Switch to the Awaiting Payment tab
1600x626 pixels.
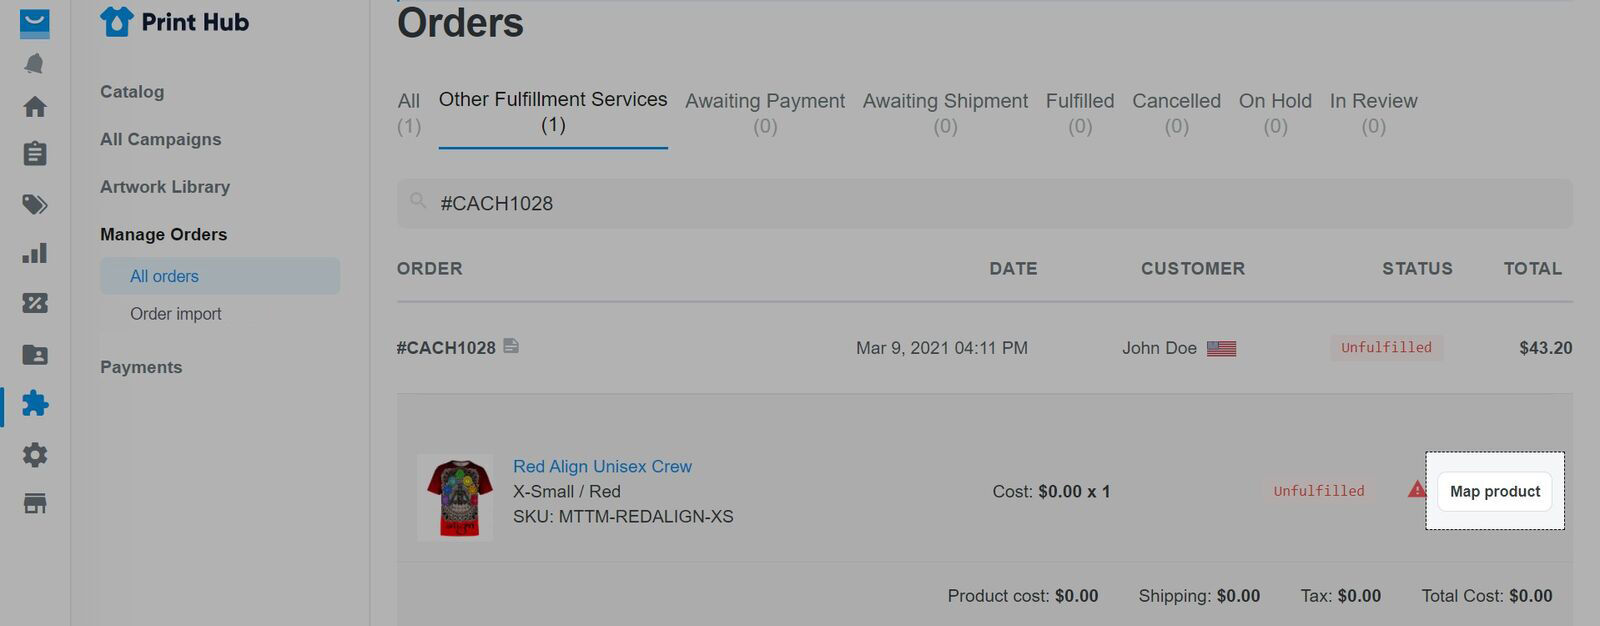[x=765, y=113]
